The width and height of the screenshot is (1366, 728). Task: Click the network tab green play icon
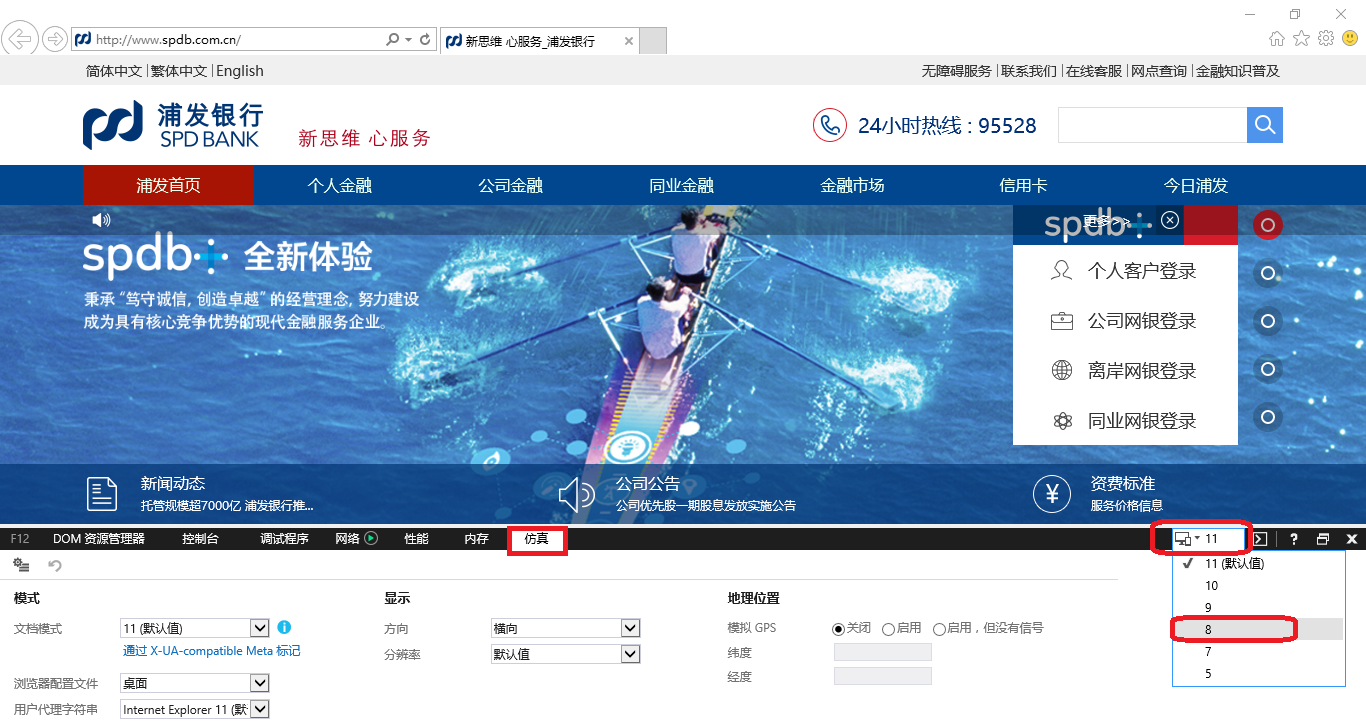click(x=371, y=538)
